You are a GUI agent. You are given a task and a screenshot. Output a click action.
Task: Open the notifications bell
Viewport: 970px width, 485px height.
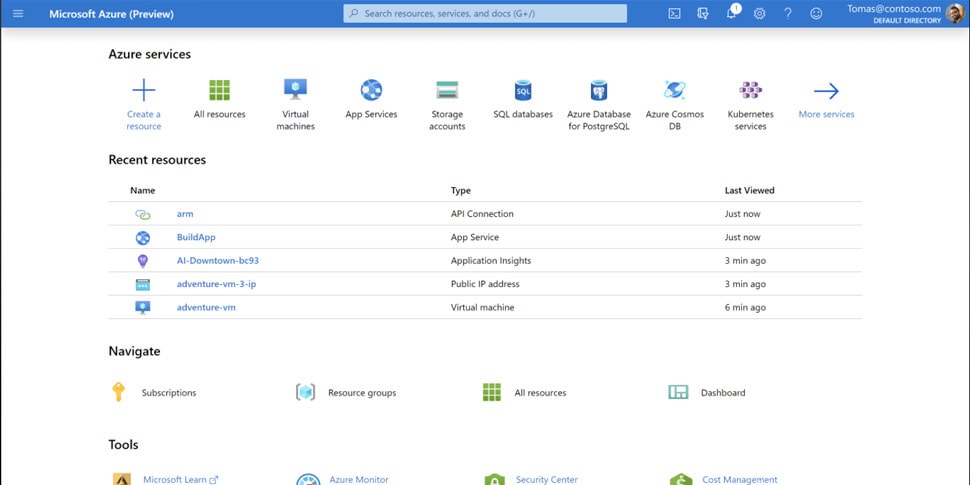coord(731,14)
